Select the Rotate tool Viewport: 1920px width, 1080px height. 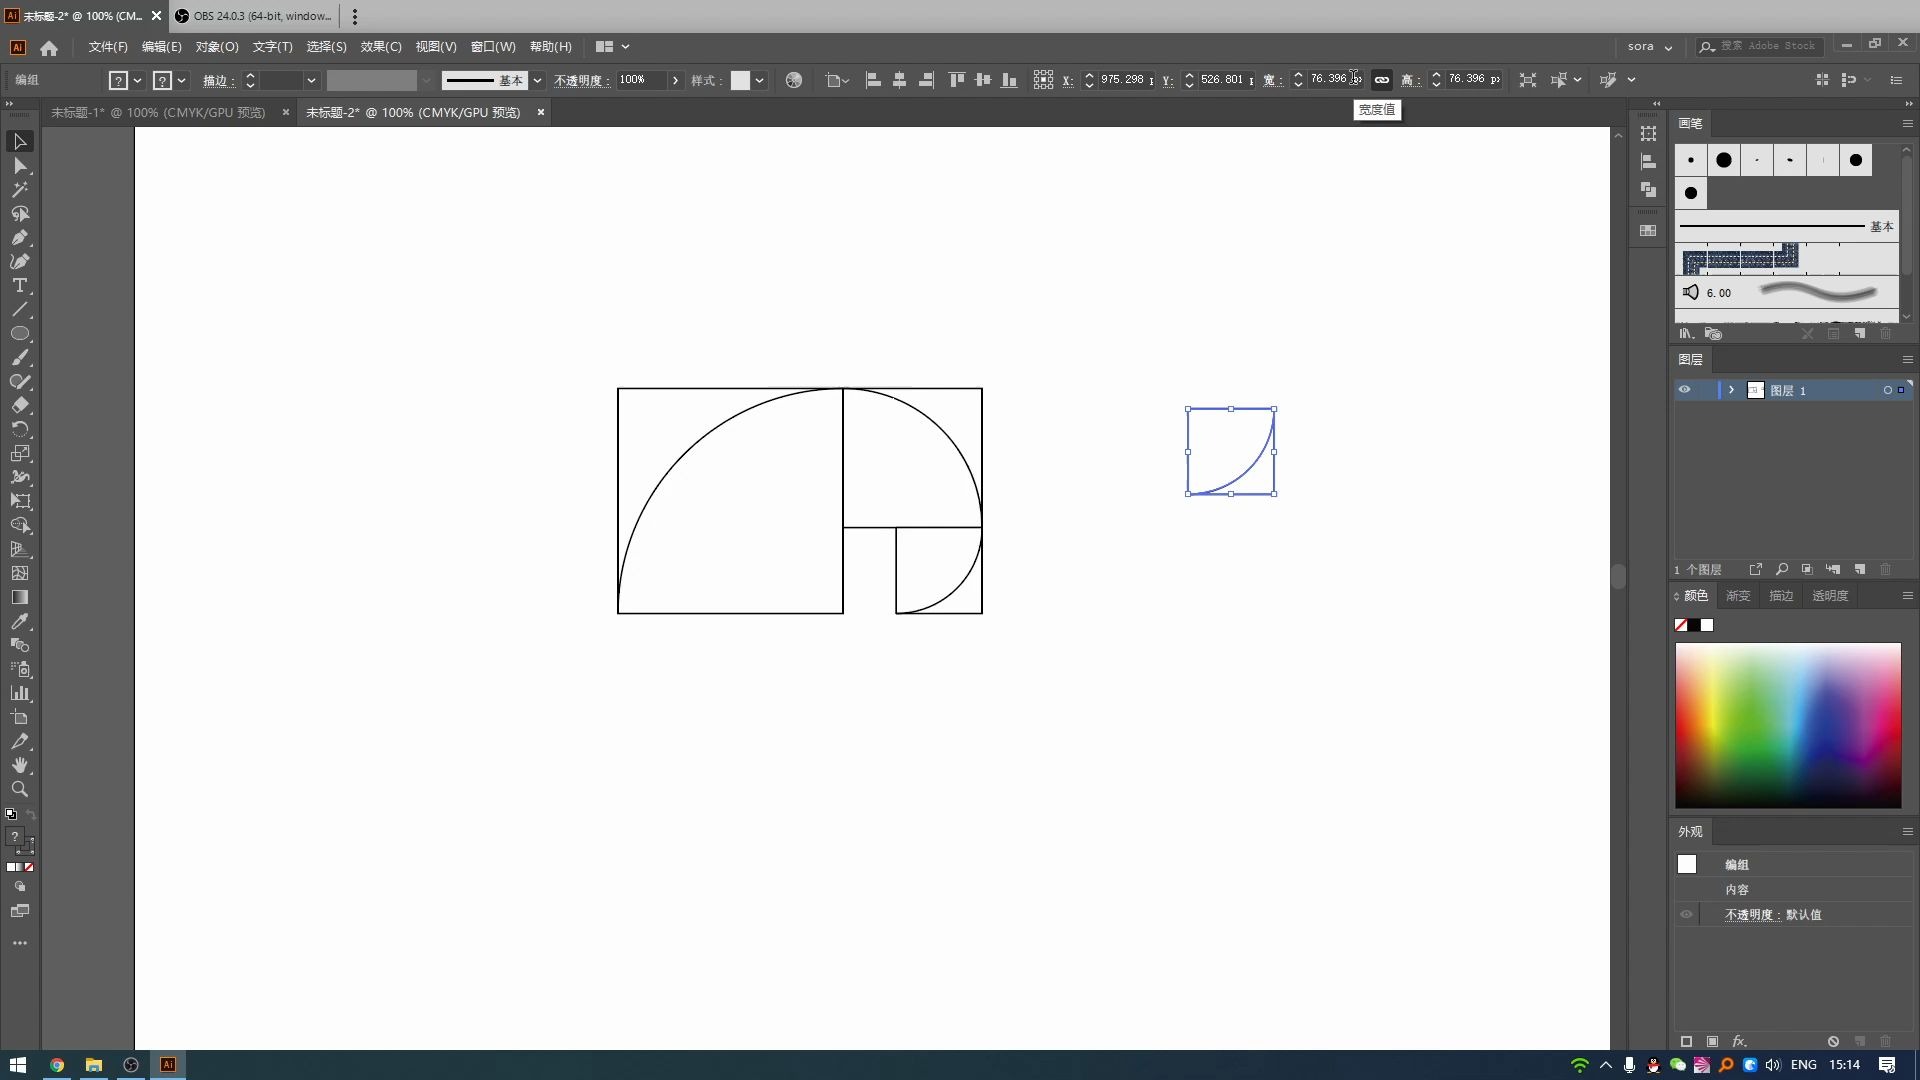(x=20, y=430)
